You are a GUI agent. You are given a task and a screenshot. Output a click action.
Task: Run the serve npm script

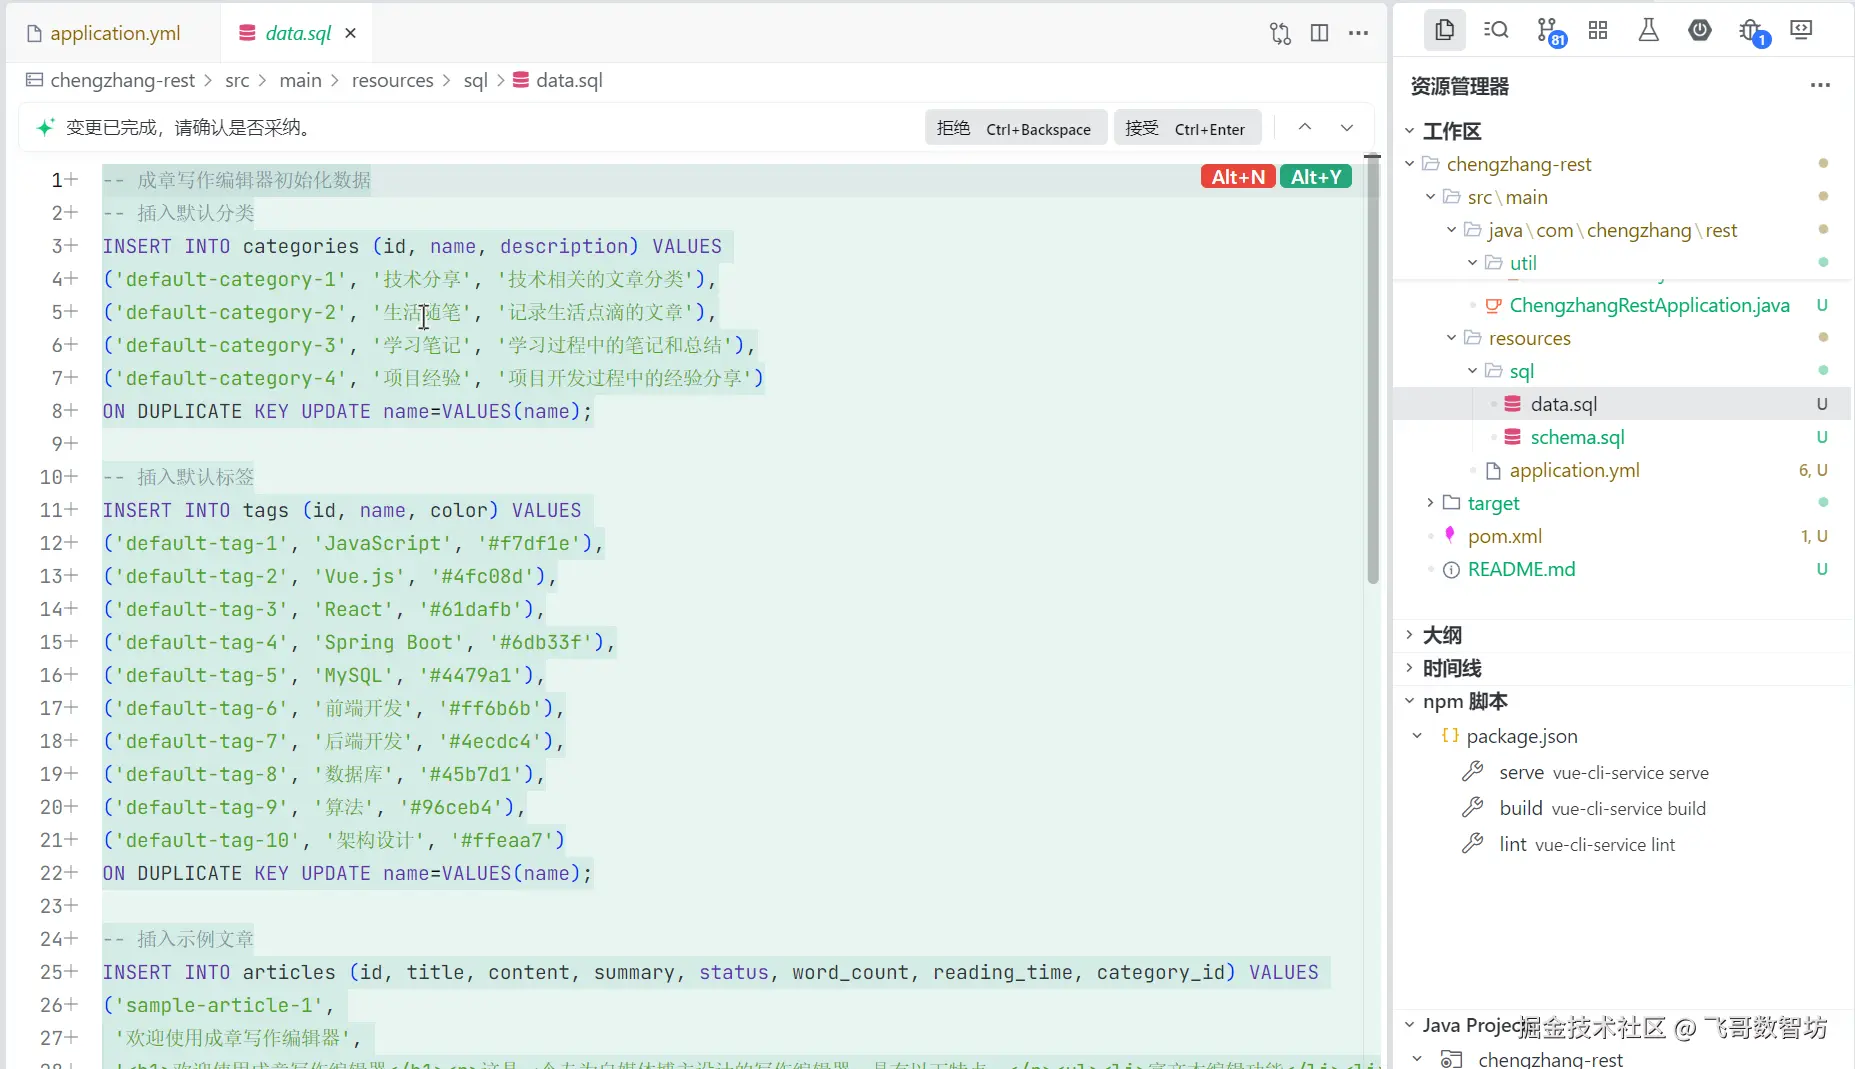pyautogui.click(x=1603, y=772)
